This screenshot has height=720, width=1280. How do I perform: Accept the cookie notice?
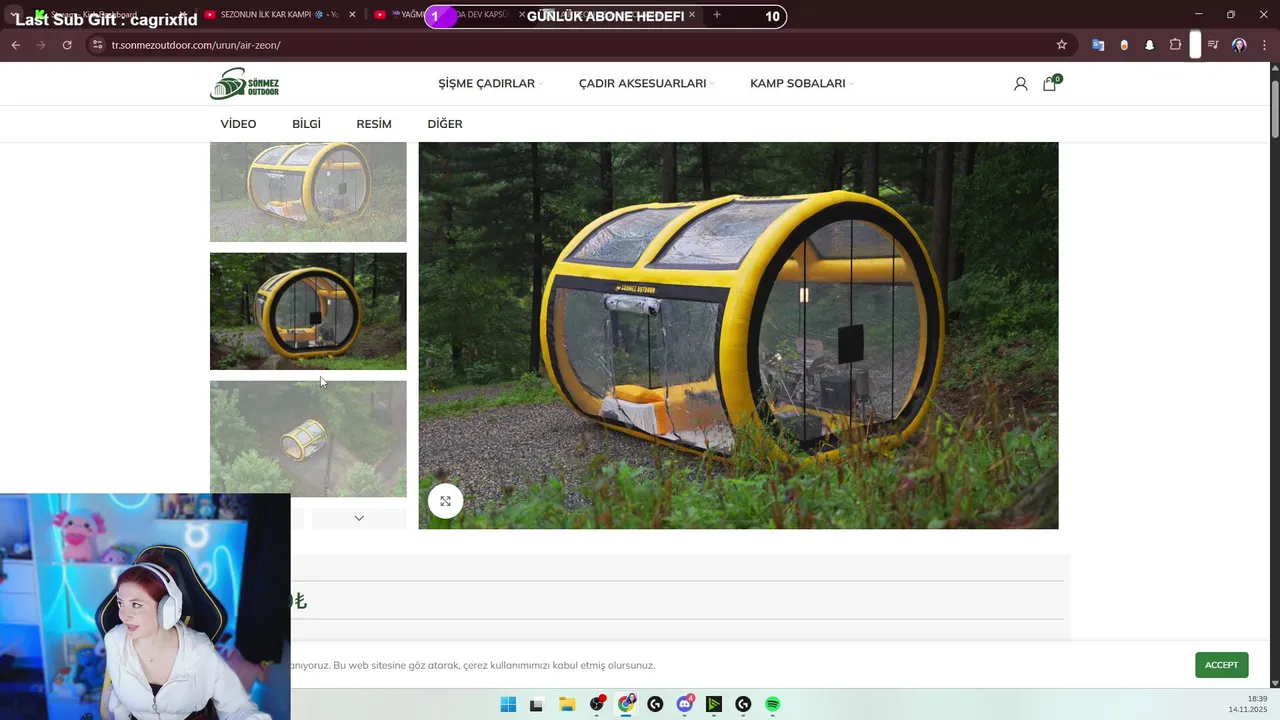click(x=1221, y=665)
